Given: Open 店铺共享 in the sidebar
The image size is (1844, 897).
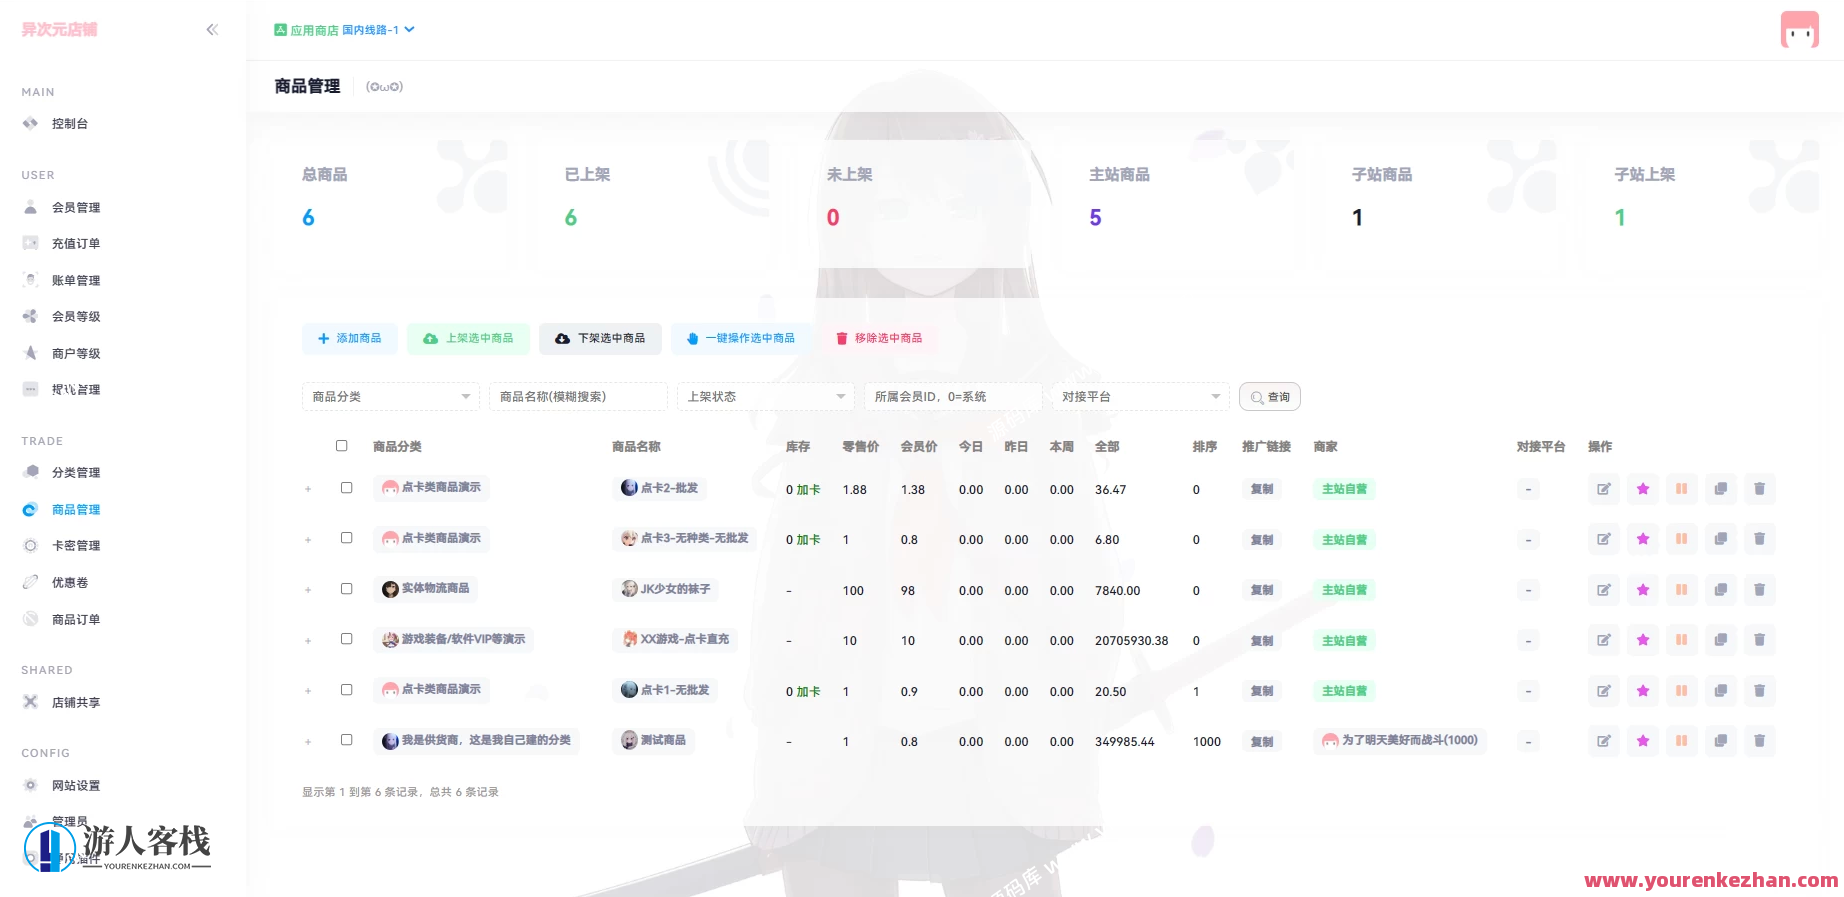Looking at the screenshot, I should (76, 703).
